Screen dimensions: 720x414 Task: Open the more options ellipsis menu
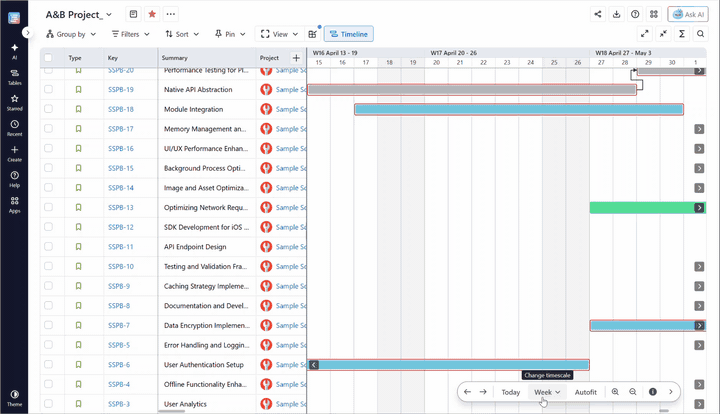tap(171, 14)
